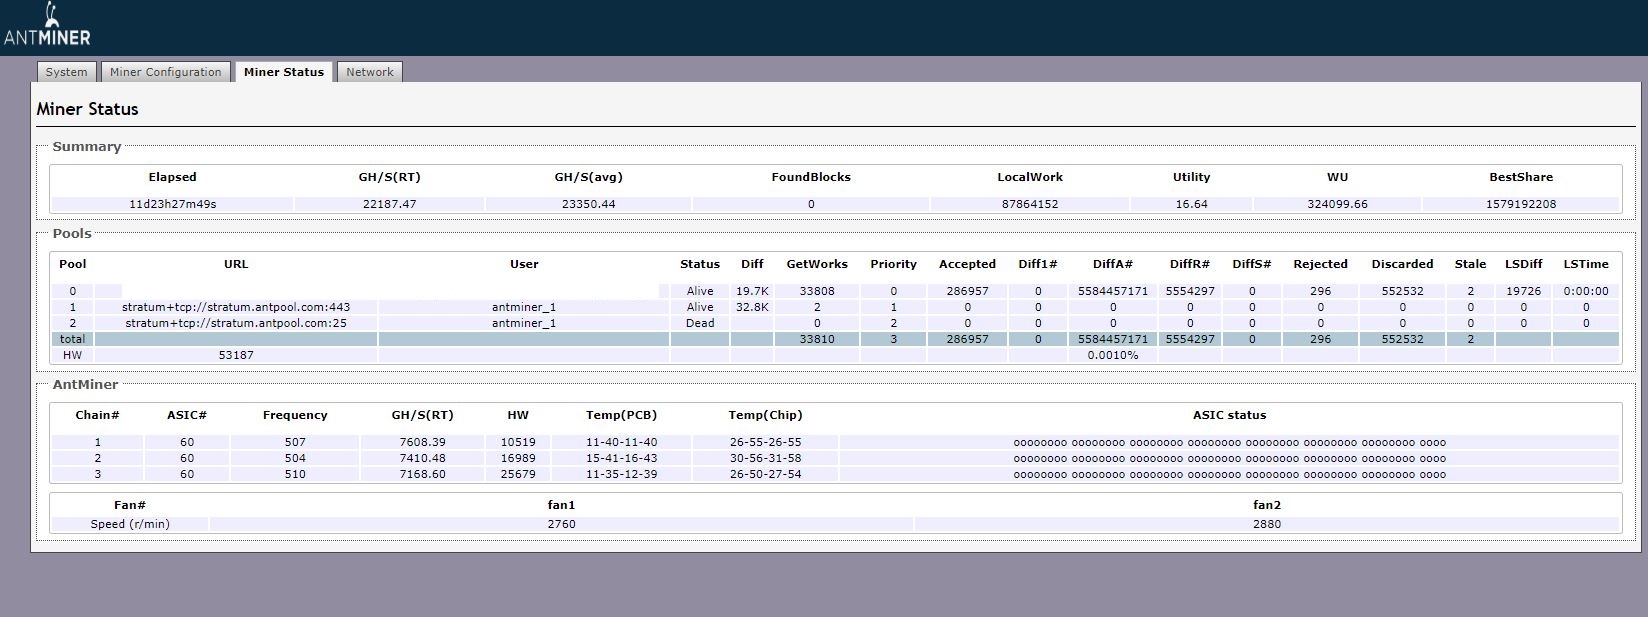This screenshot has width=1648, height=617.
Task: Click the Miner Status page heading
Action: tap(88, 109)
